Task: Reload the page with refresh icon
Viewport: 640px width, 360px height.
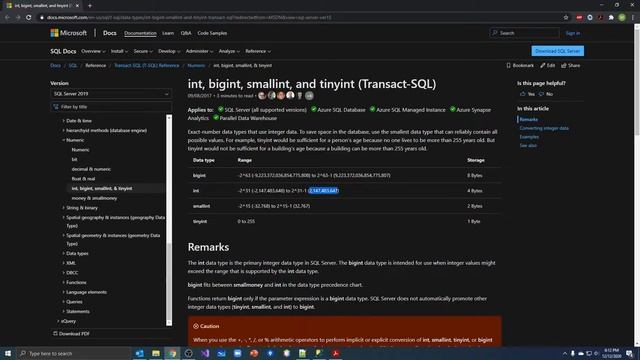Action: coord(29,17)
